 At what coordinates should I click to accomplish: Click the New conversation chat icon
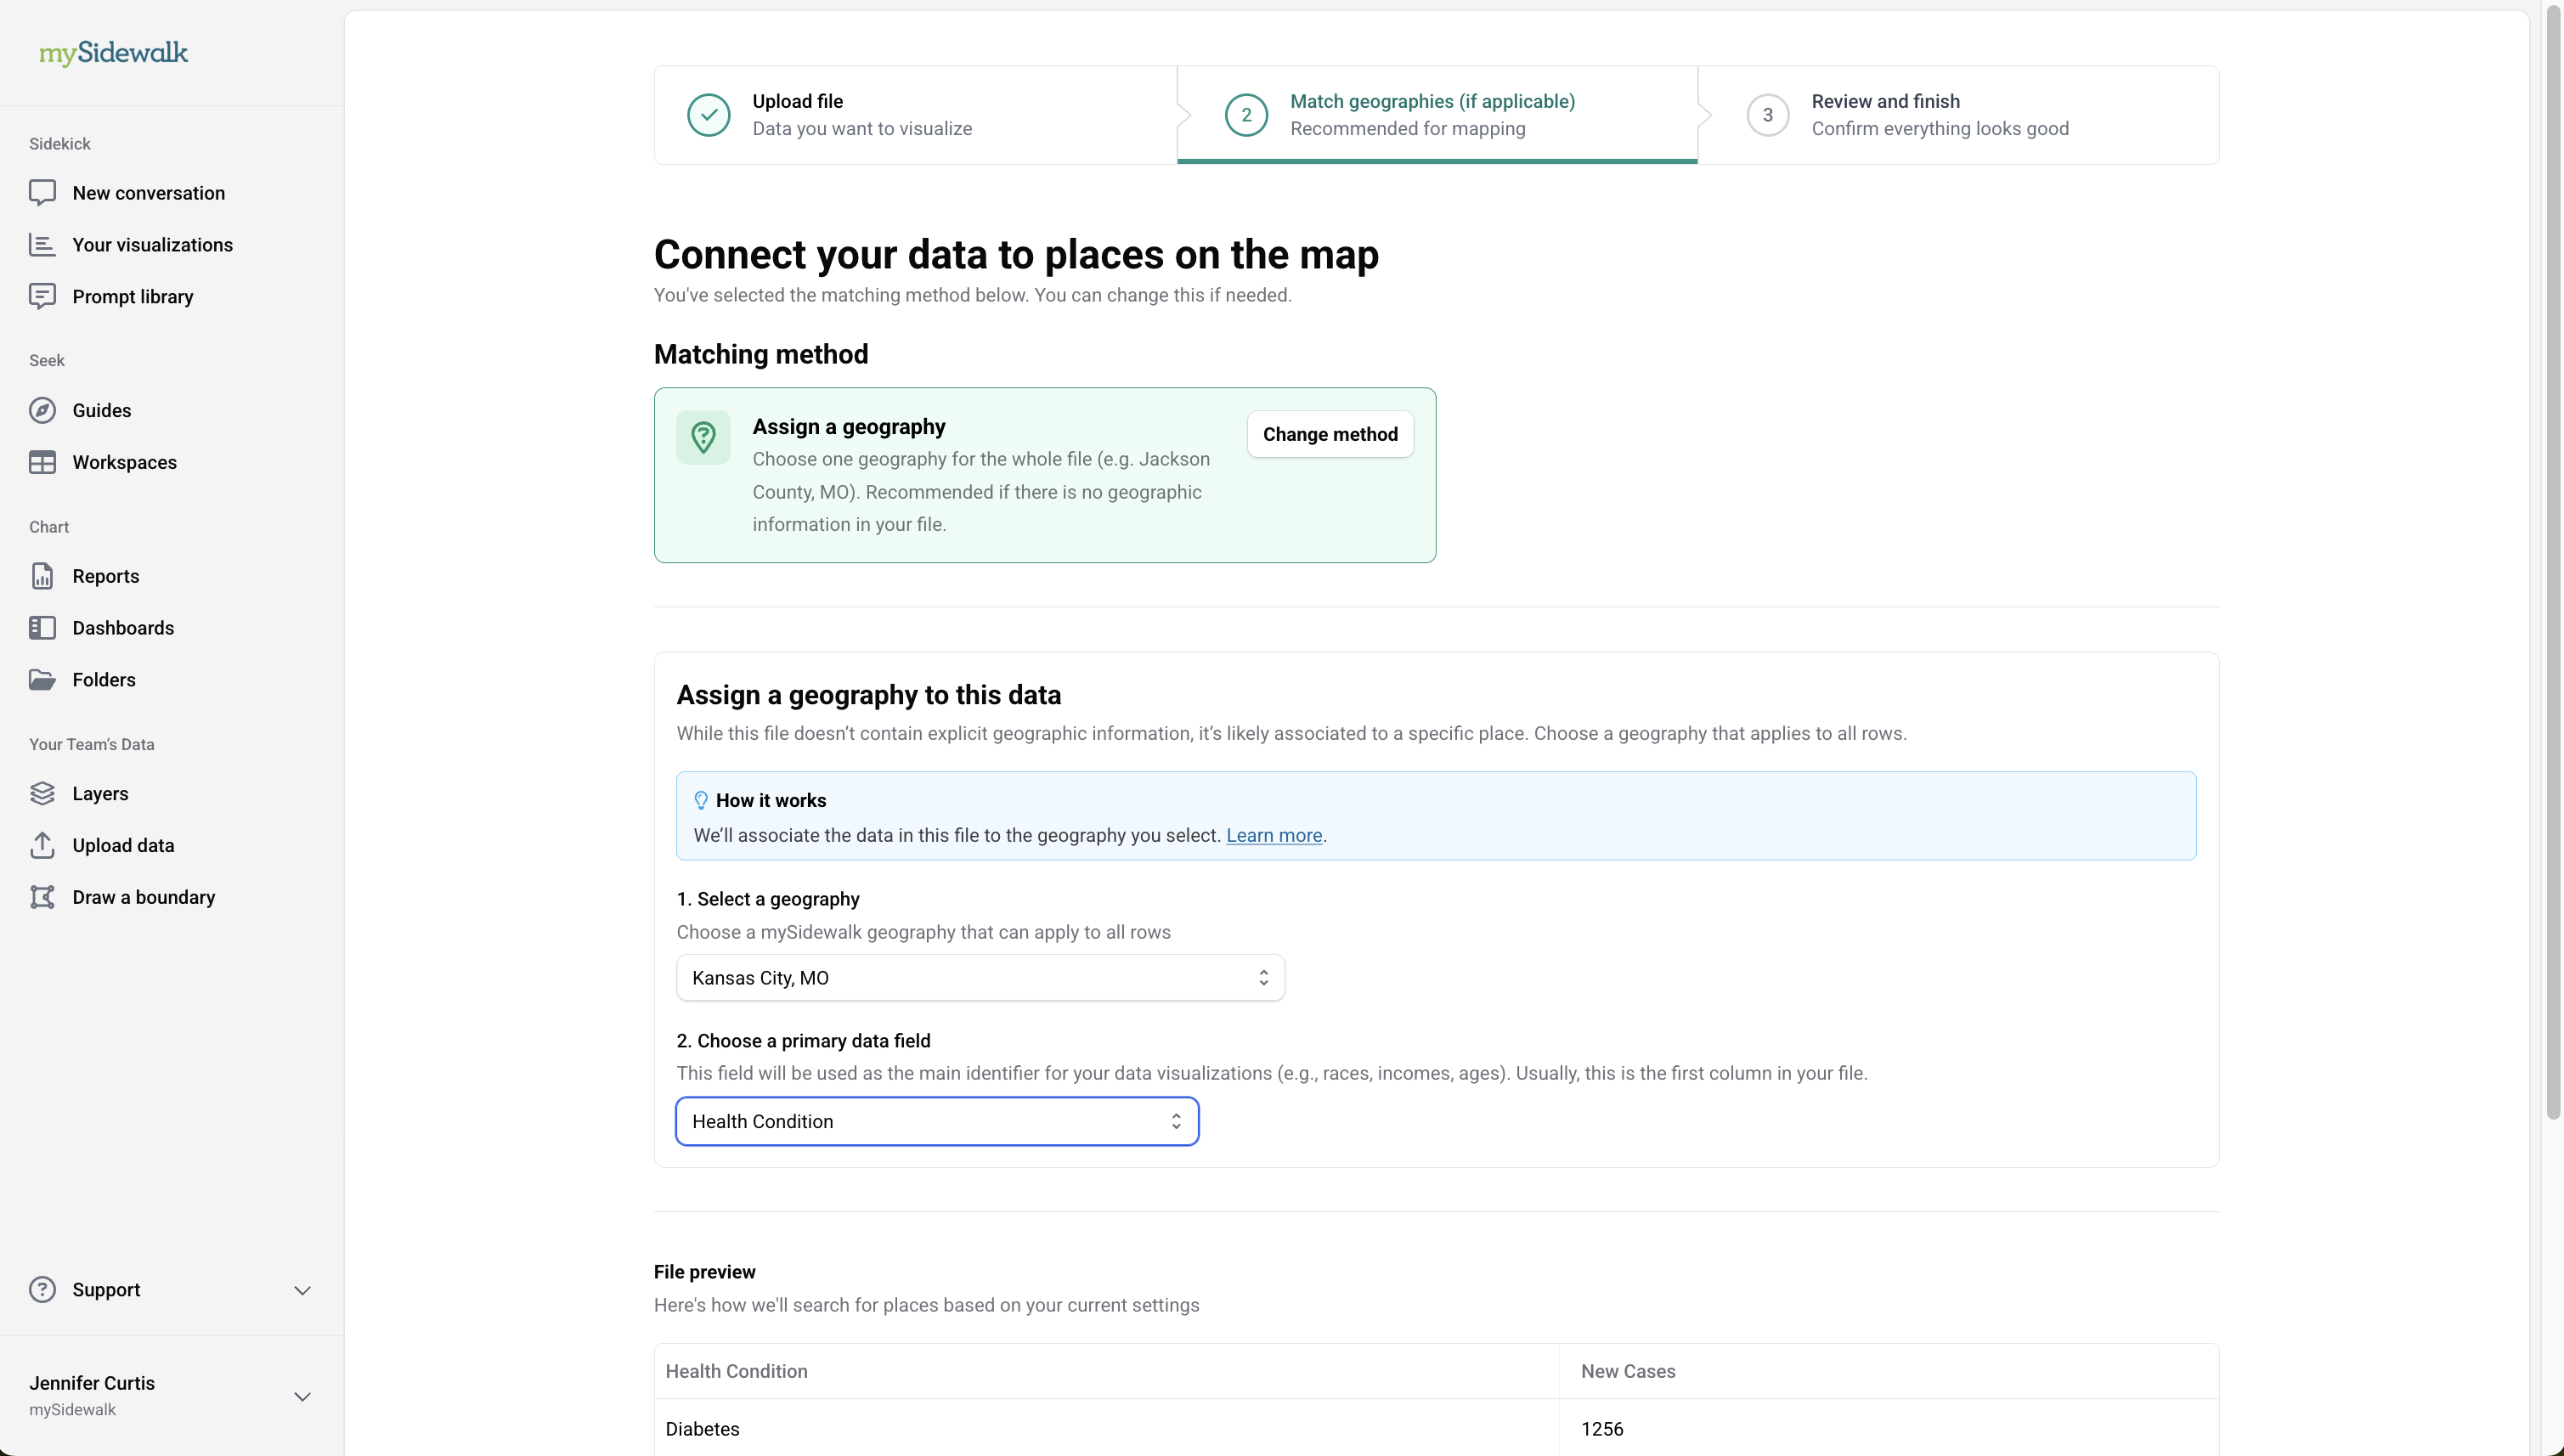coord(42,193)
